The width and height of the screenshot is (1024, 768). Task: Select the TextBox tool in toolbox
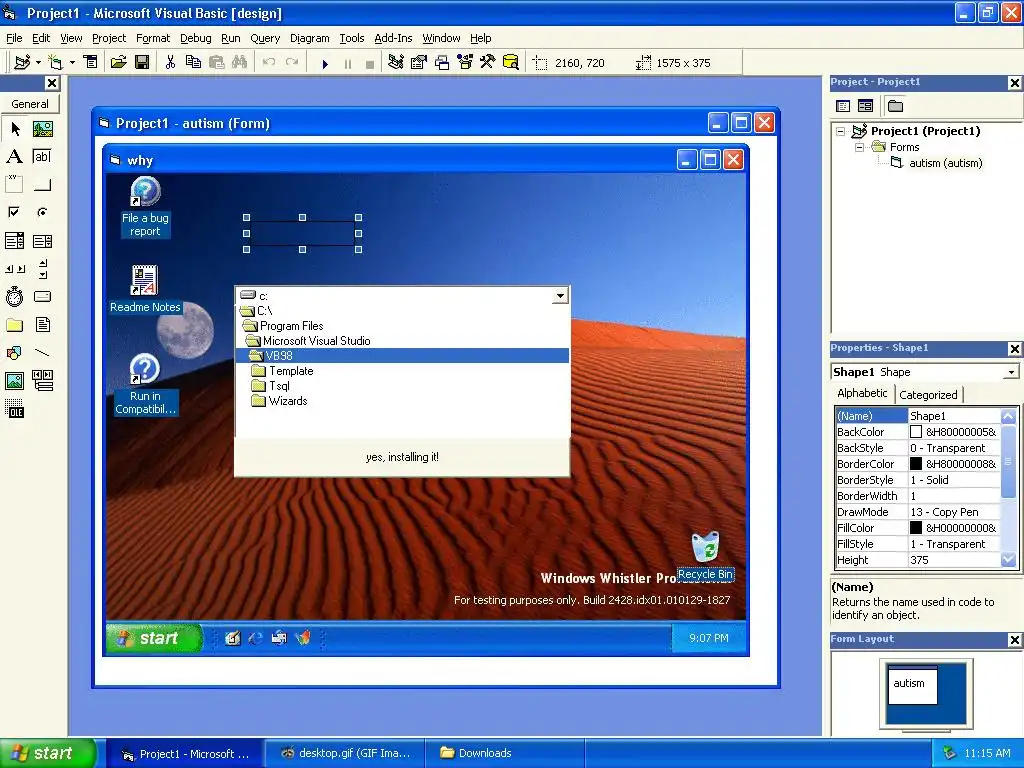click(42, 157)
